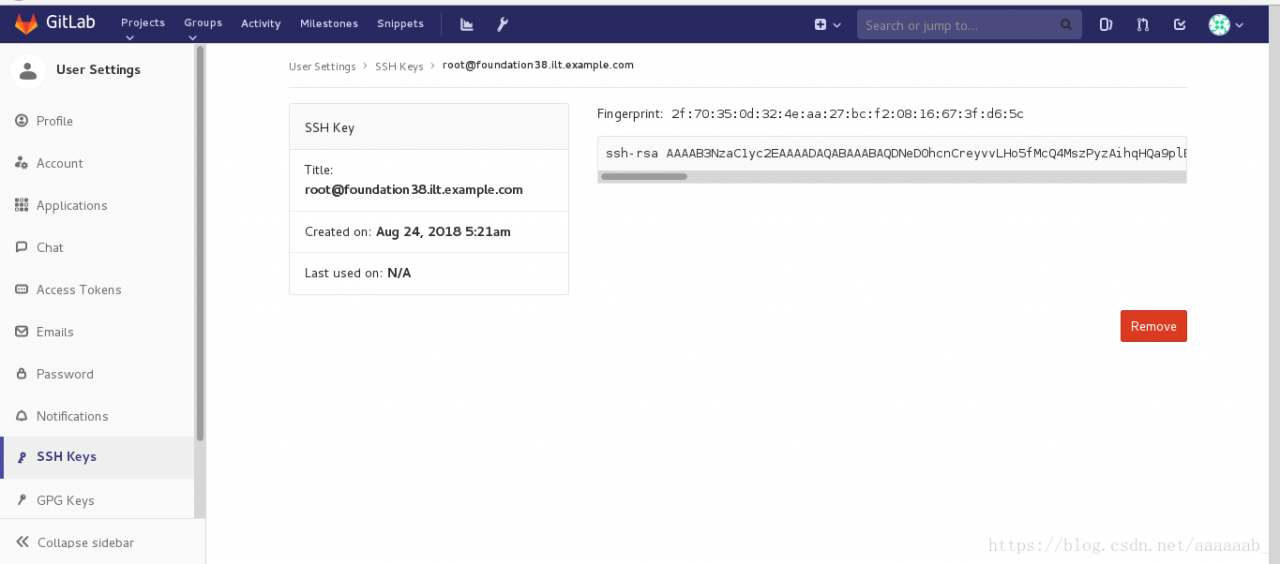Screen dimensions: 1280x564
Task: Click the 'Aug 24, 2018 5:21am' date
Action: tap(443, 231)
